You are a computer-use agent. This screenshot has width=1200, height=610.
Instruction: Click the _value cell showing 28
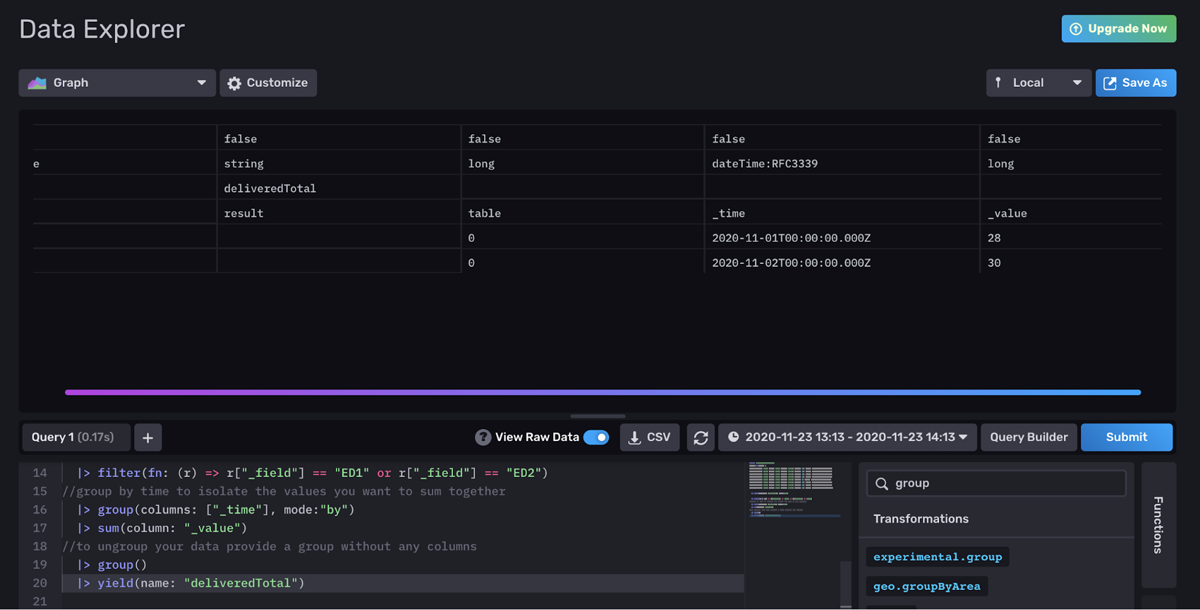tap(1070, 238)
